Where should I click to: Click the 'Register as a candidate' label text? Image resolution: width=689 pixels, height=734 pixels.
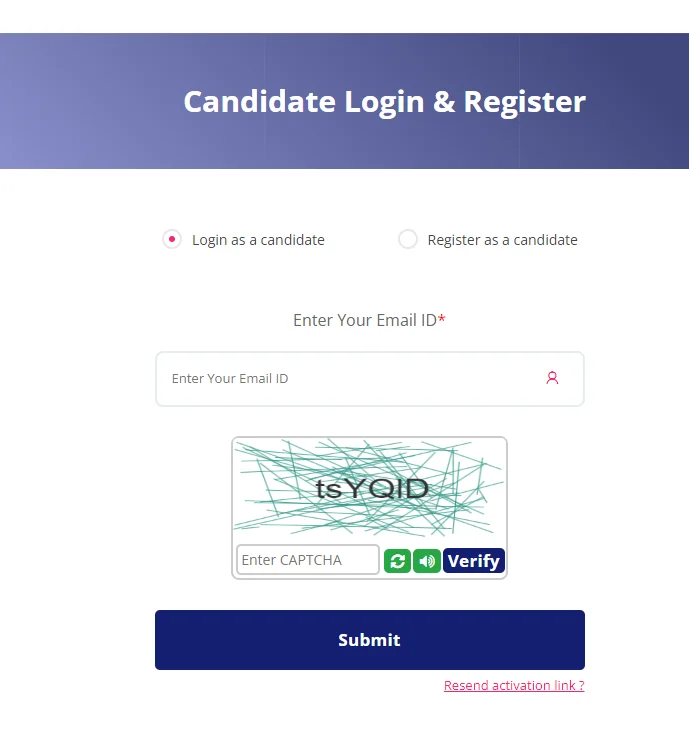tap(502, 240)
